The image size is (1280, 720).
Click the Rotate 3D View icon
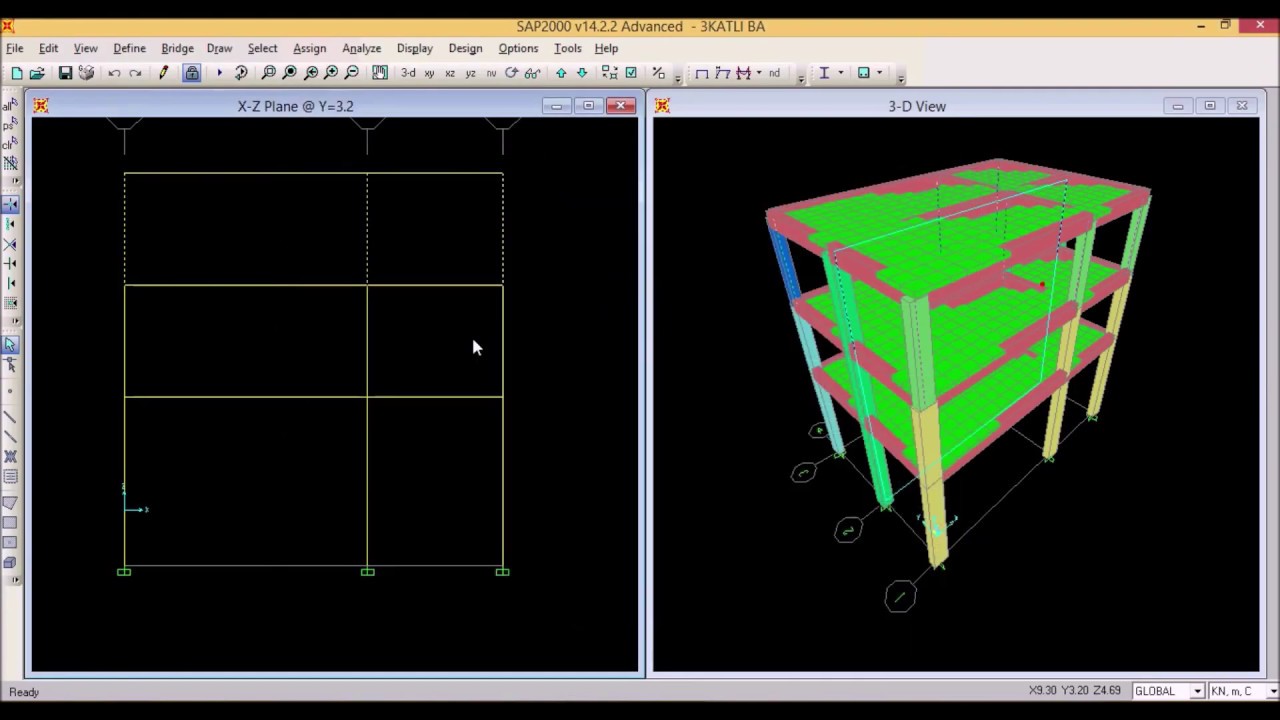pos(512,73)
